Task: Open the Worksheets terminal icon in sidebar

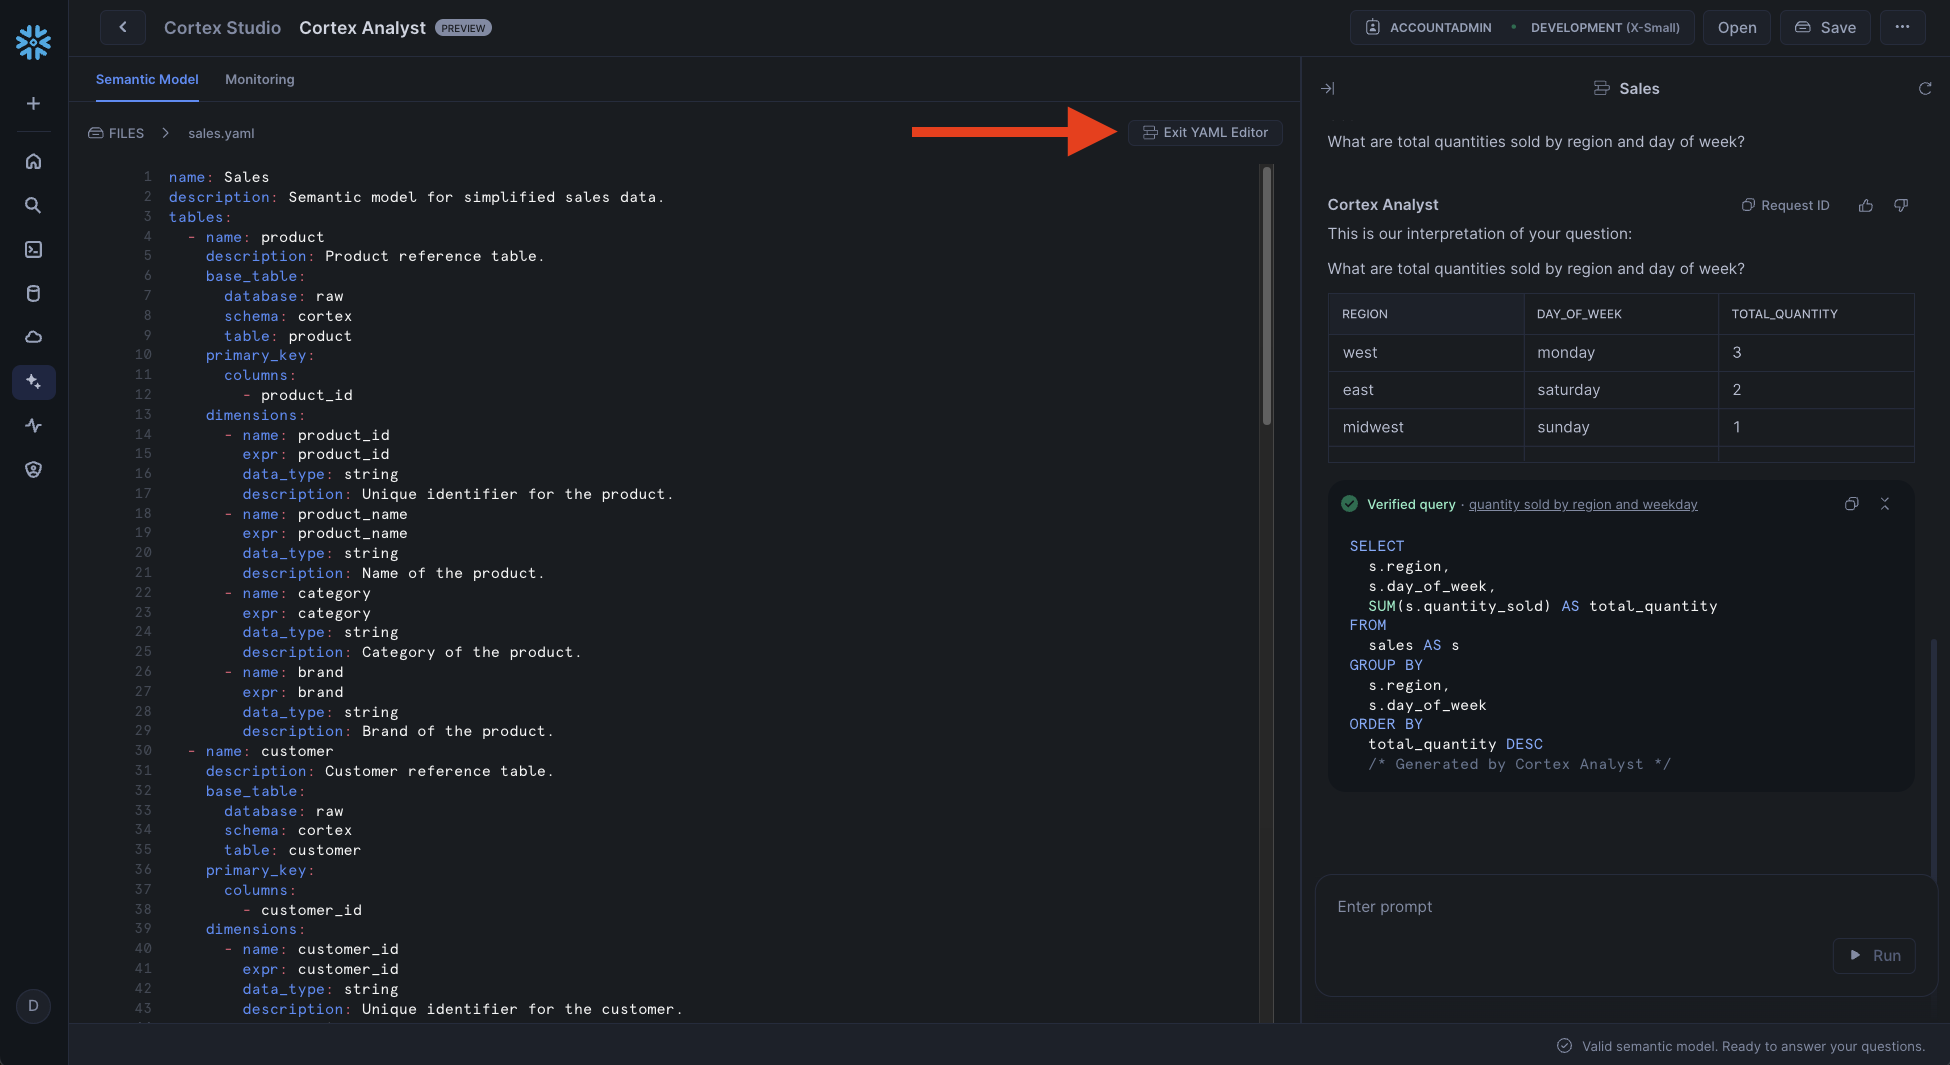Action: coord(33,249)
